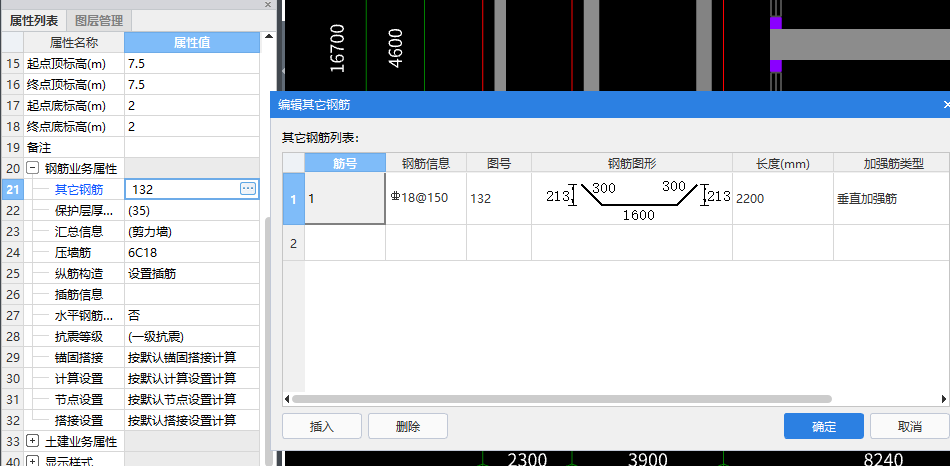Screen dimensions: 950x466
Task: Click the 确定 button
Action: pyautogui.click(x=823, y=426)
